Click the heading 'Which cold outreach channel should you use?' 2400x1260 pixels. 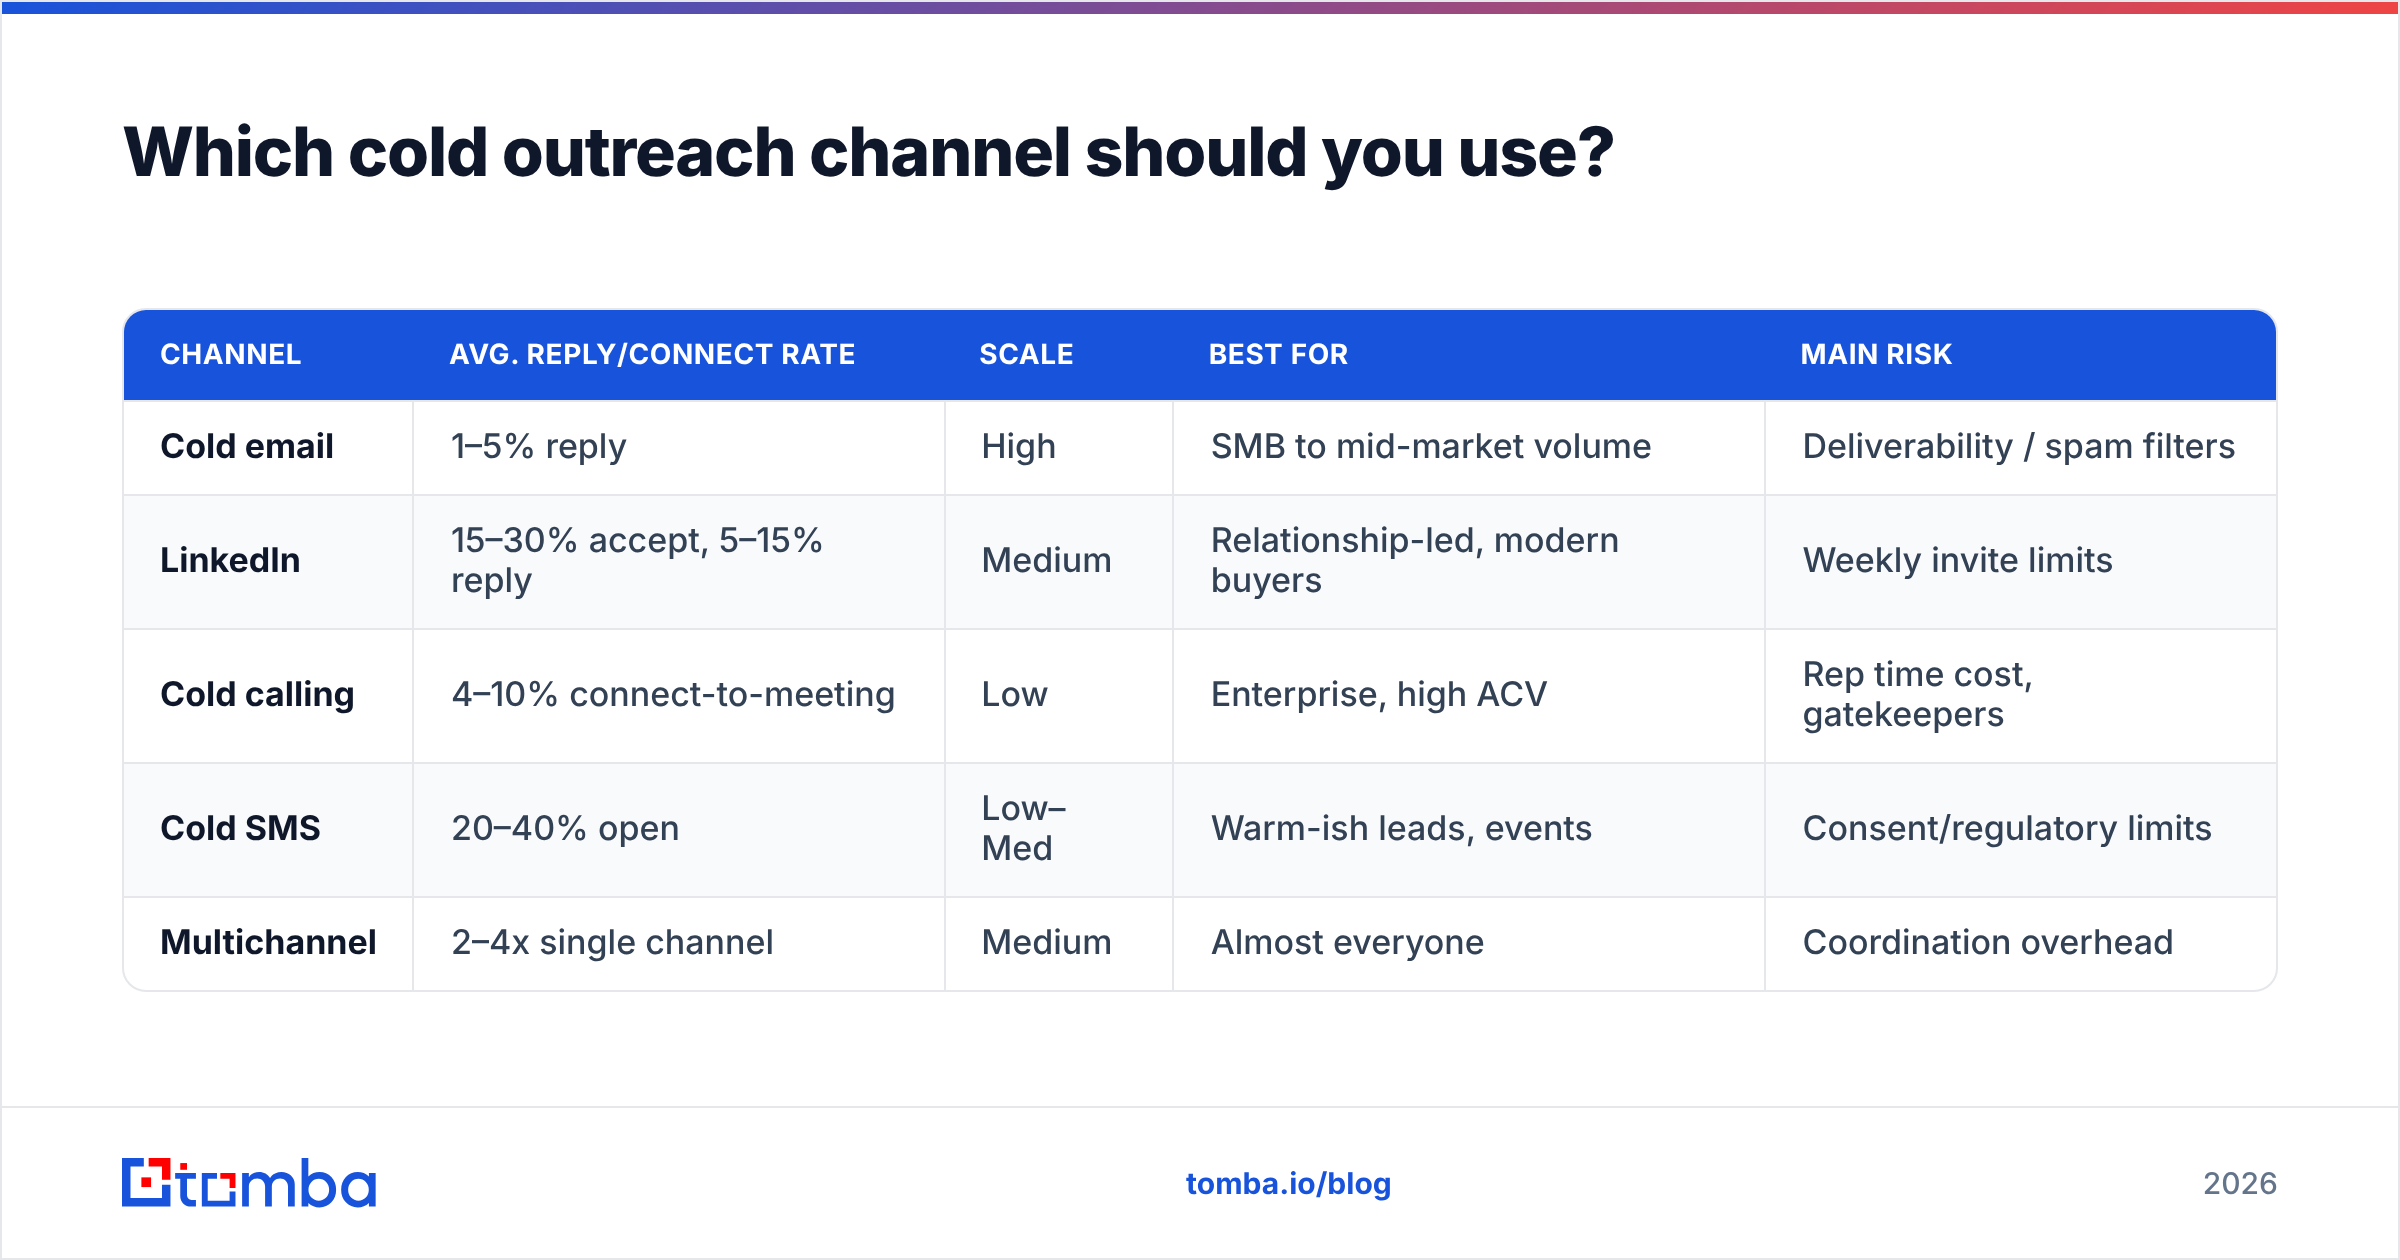click(x=868, y=153)
